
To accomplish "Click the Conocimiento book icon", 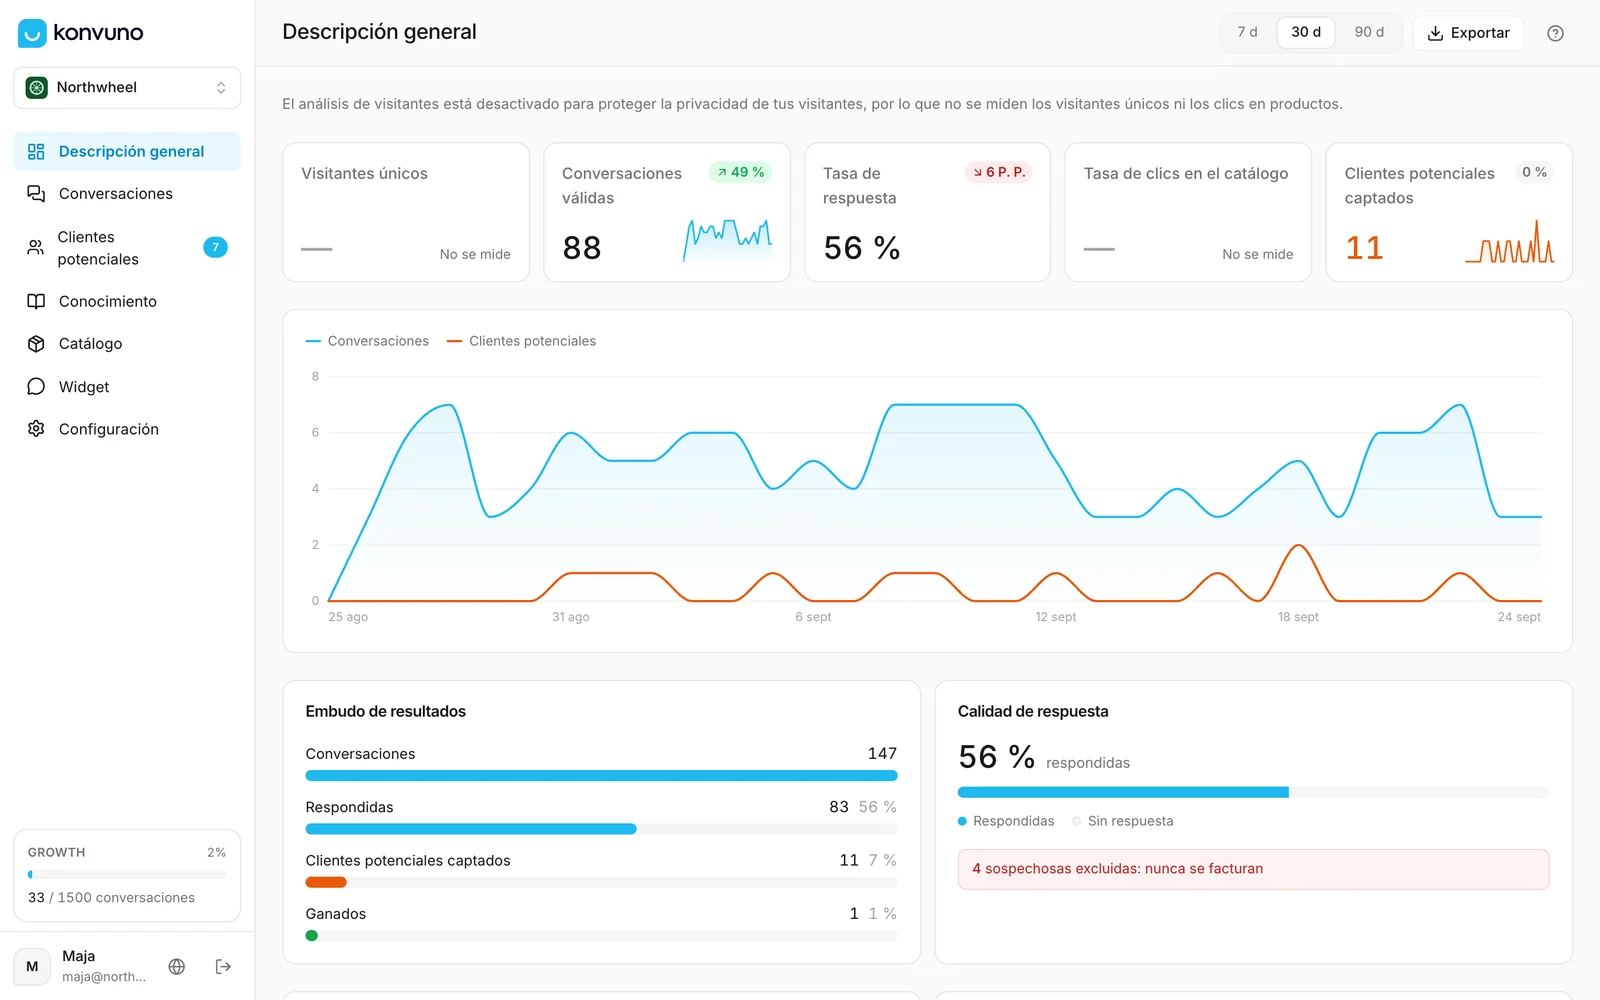I will pos(36,301).
